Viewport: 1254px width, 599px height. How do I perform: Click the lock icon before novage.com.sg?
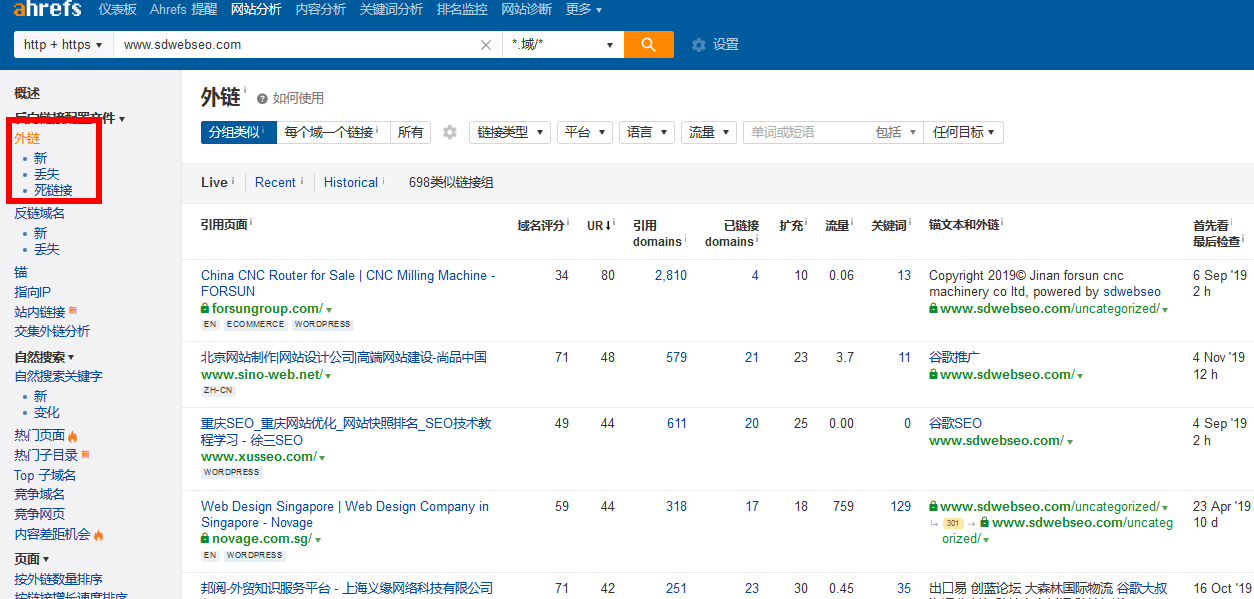(205, 539)
